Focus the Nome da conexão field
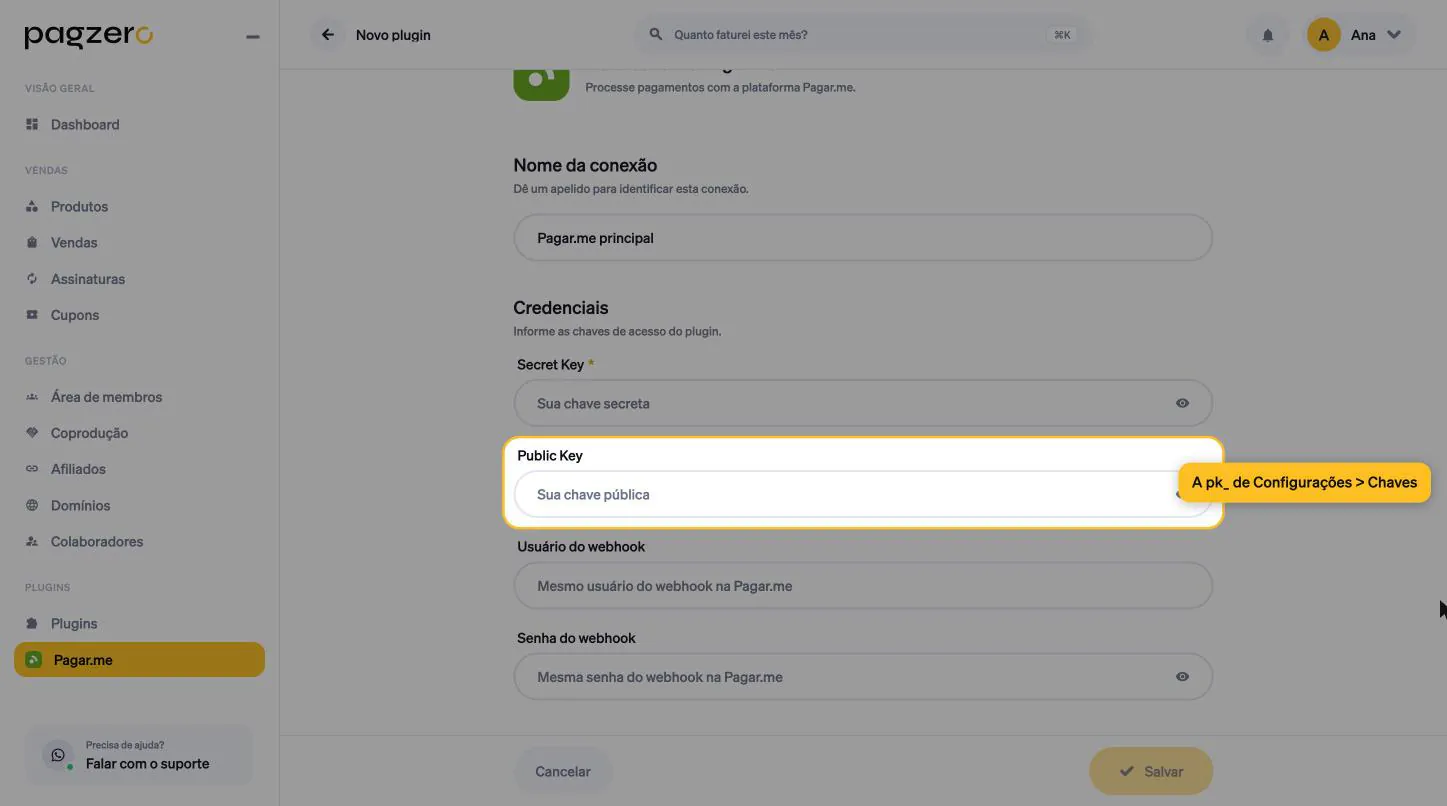1447x806 pixels. click(863, 238)
